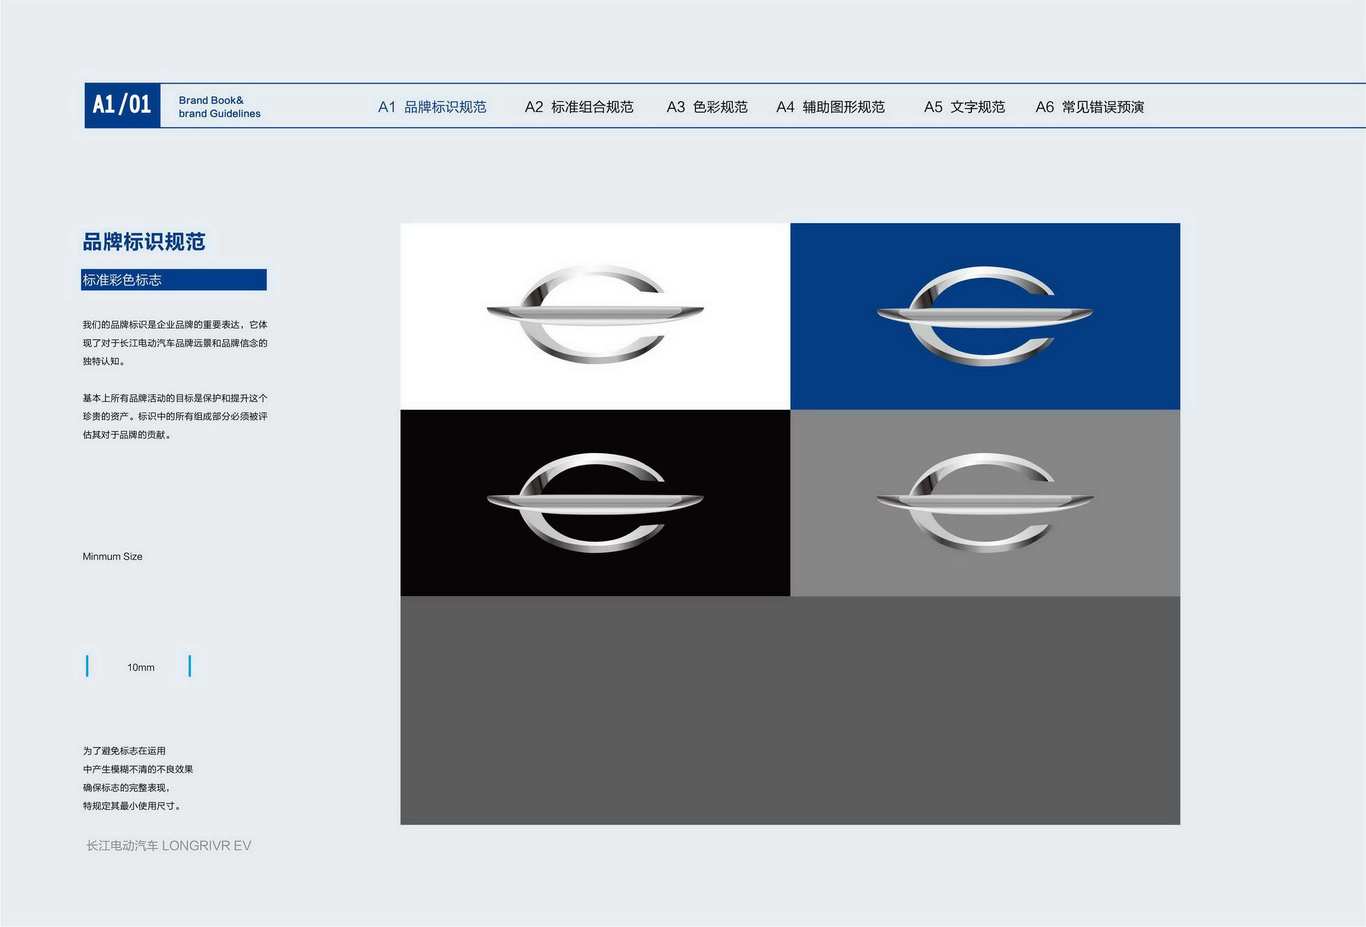
Task: Click the 标准彩色标志 blue subtitle bar
Action: pos(174,280)
